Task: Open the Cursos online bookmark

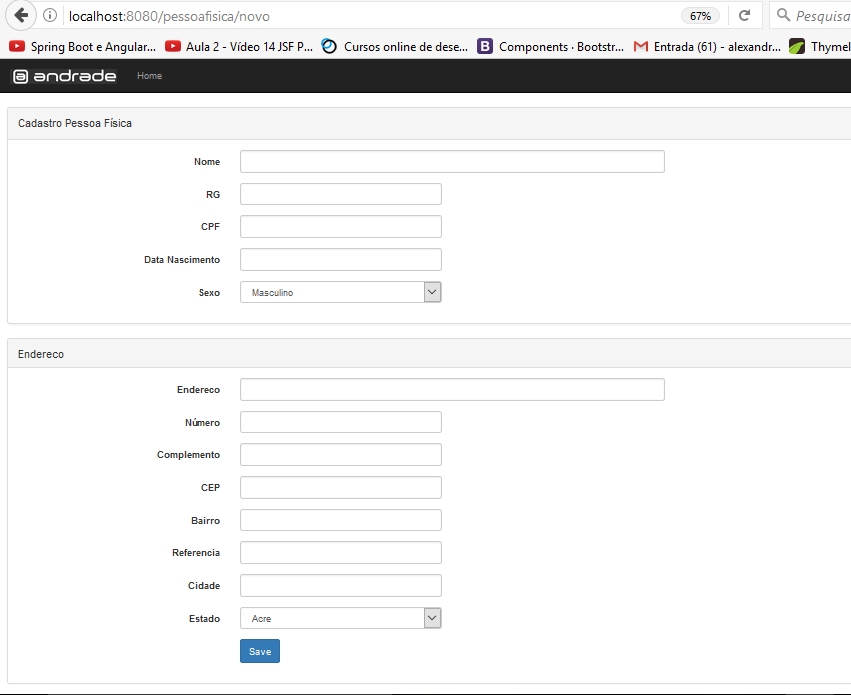Action: 395,47
